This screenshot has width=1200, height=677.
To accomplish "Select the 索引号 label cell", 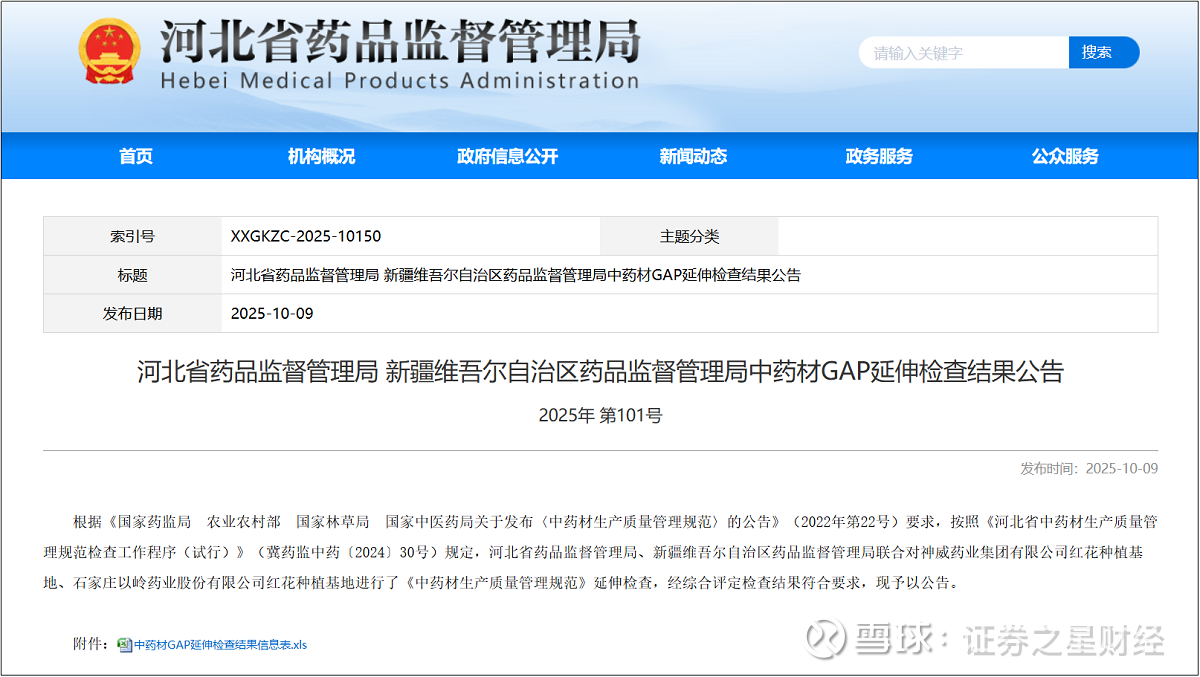I will tap(132, 237).
